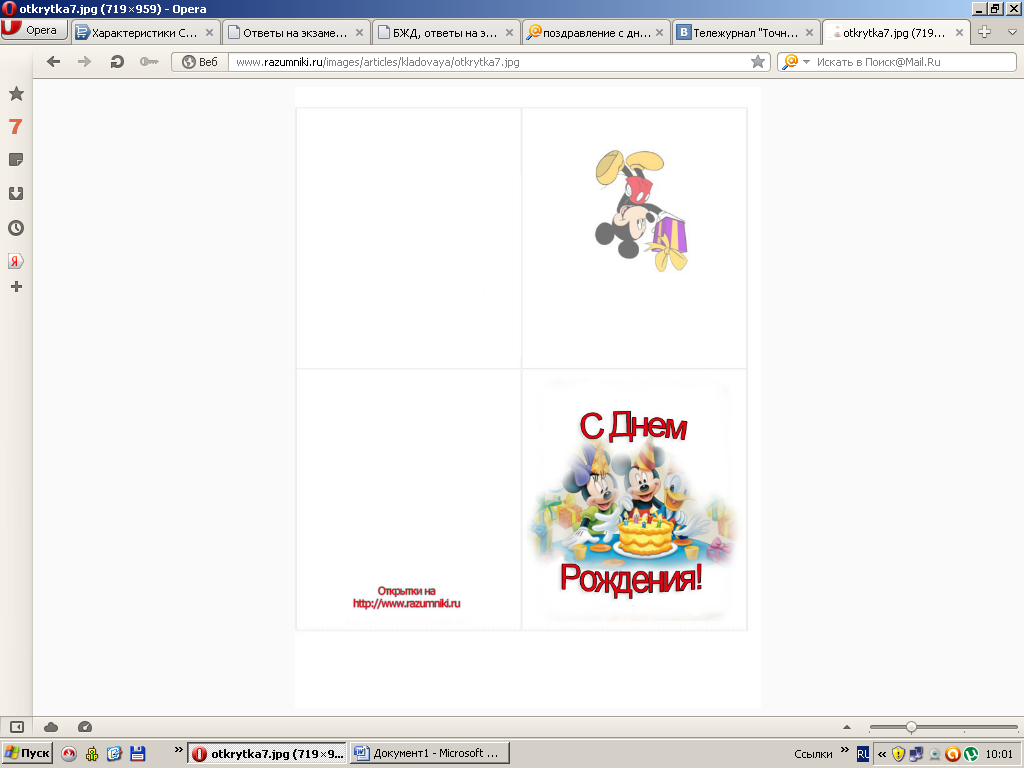
Task: Go back to the previous page
Action: click(54, 62)
